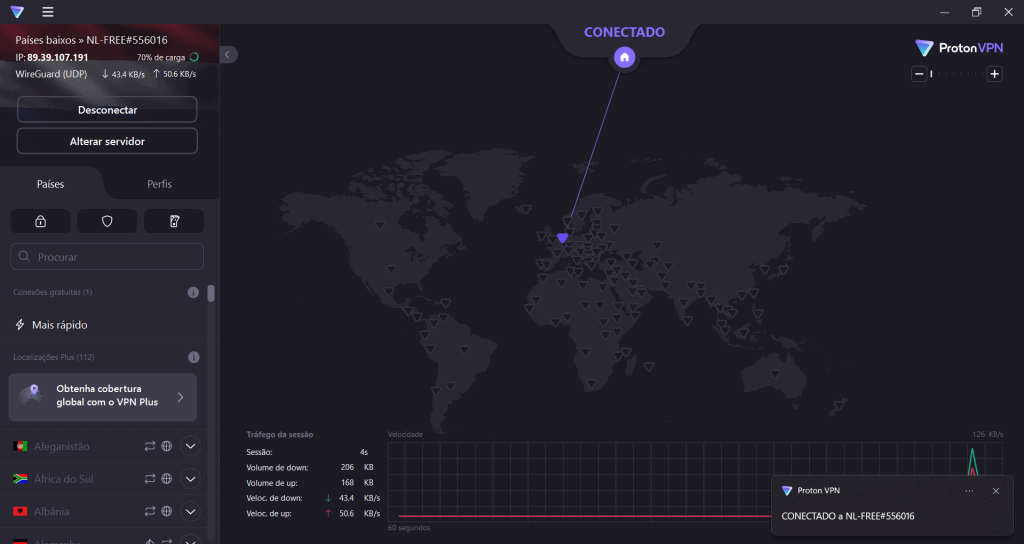Select the Afeganistão country row
The image size is (1024, 544).
pyautogui.click(x=103, y=446)
